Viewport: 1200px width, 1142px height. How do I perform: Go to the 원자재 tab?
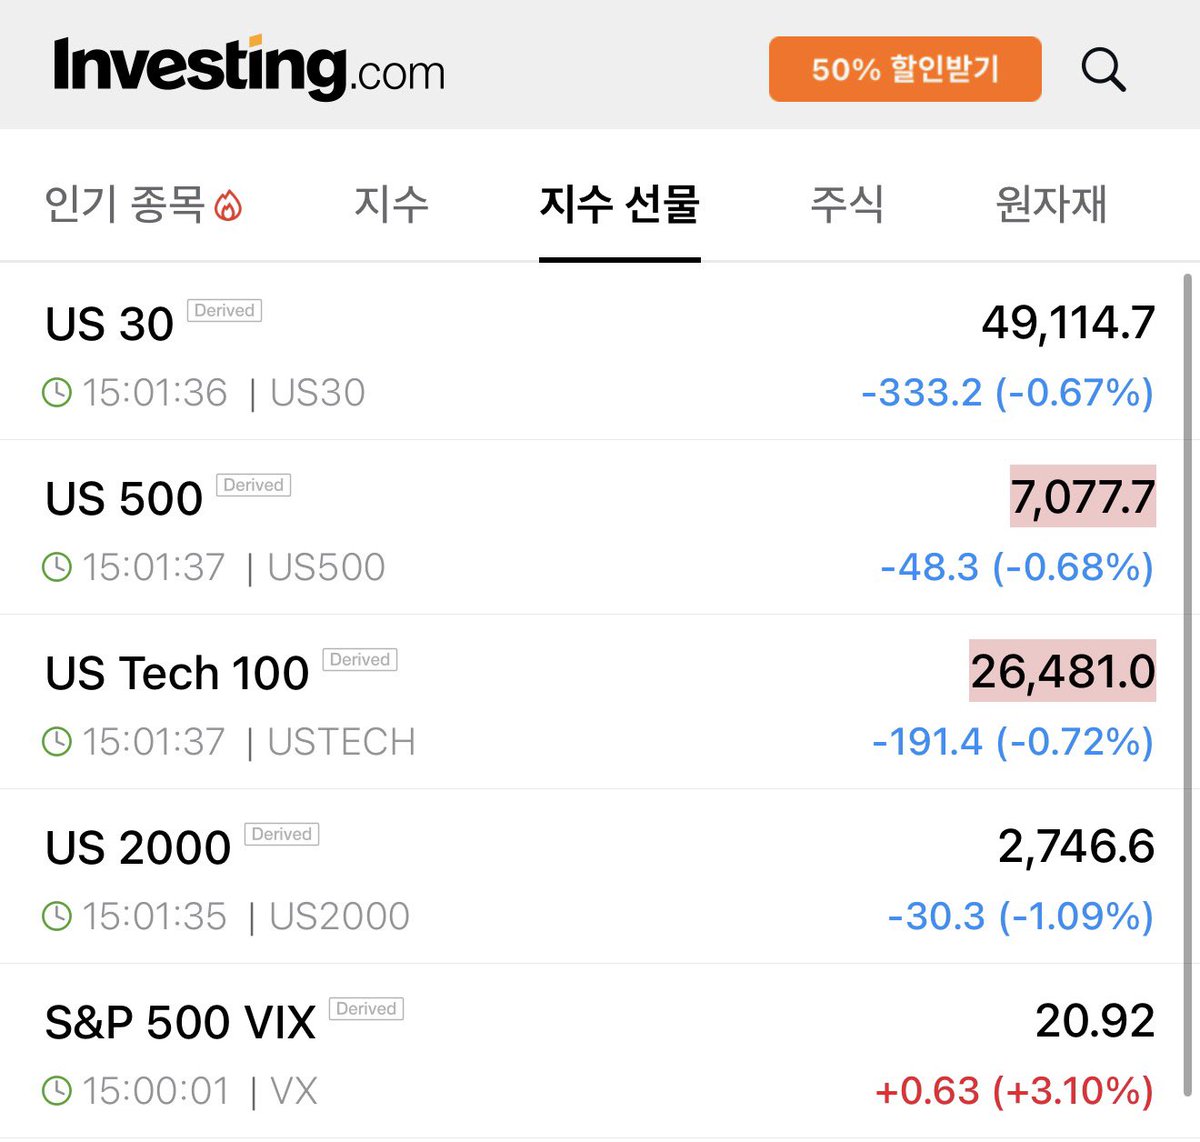(1050, 204)
